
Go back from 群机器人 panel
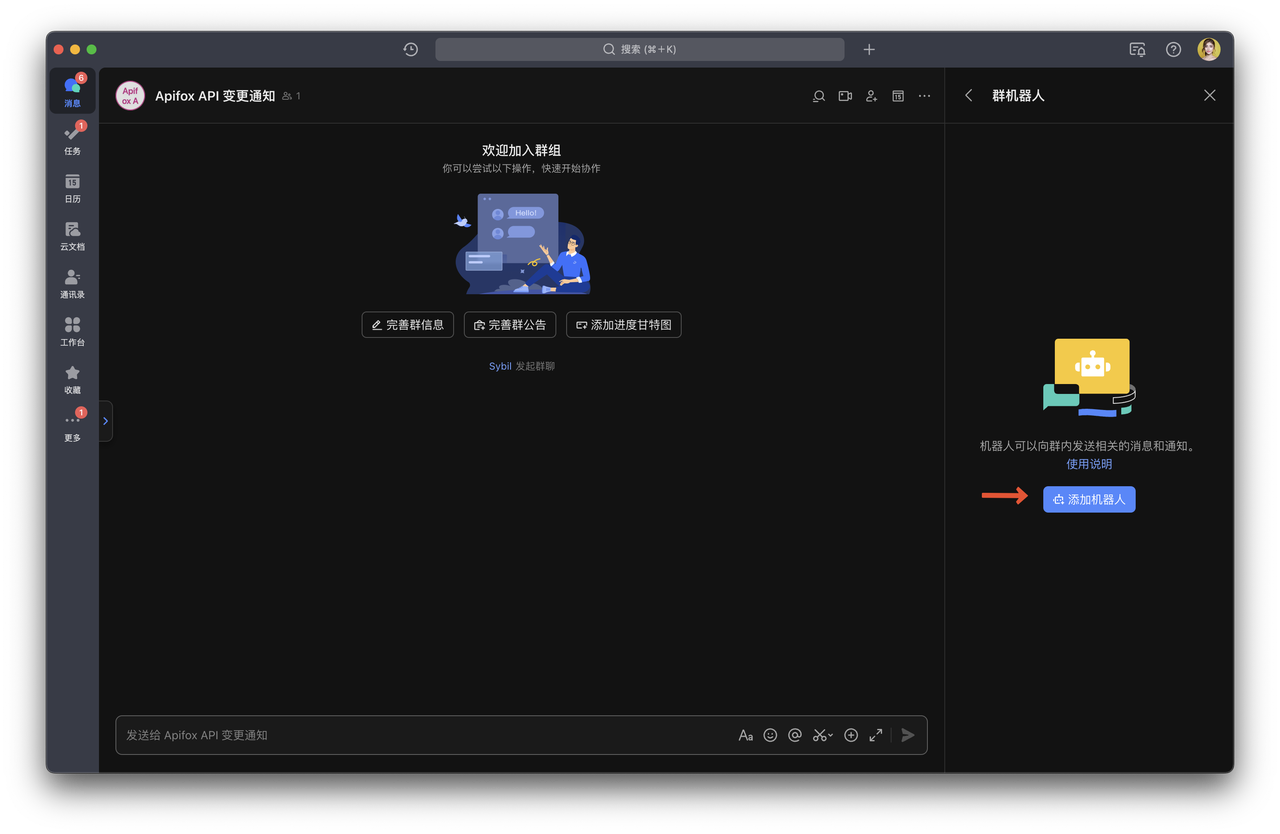(968, 95)
